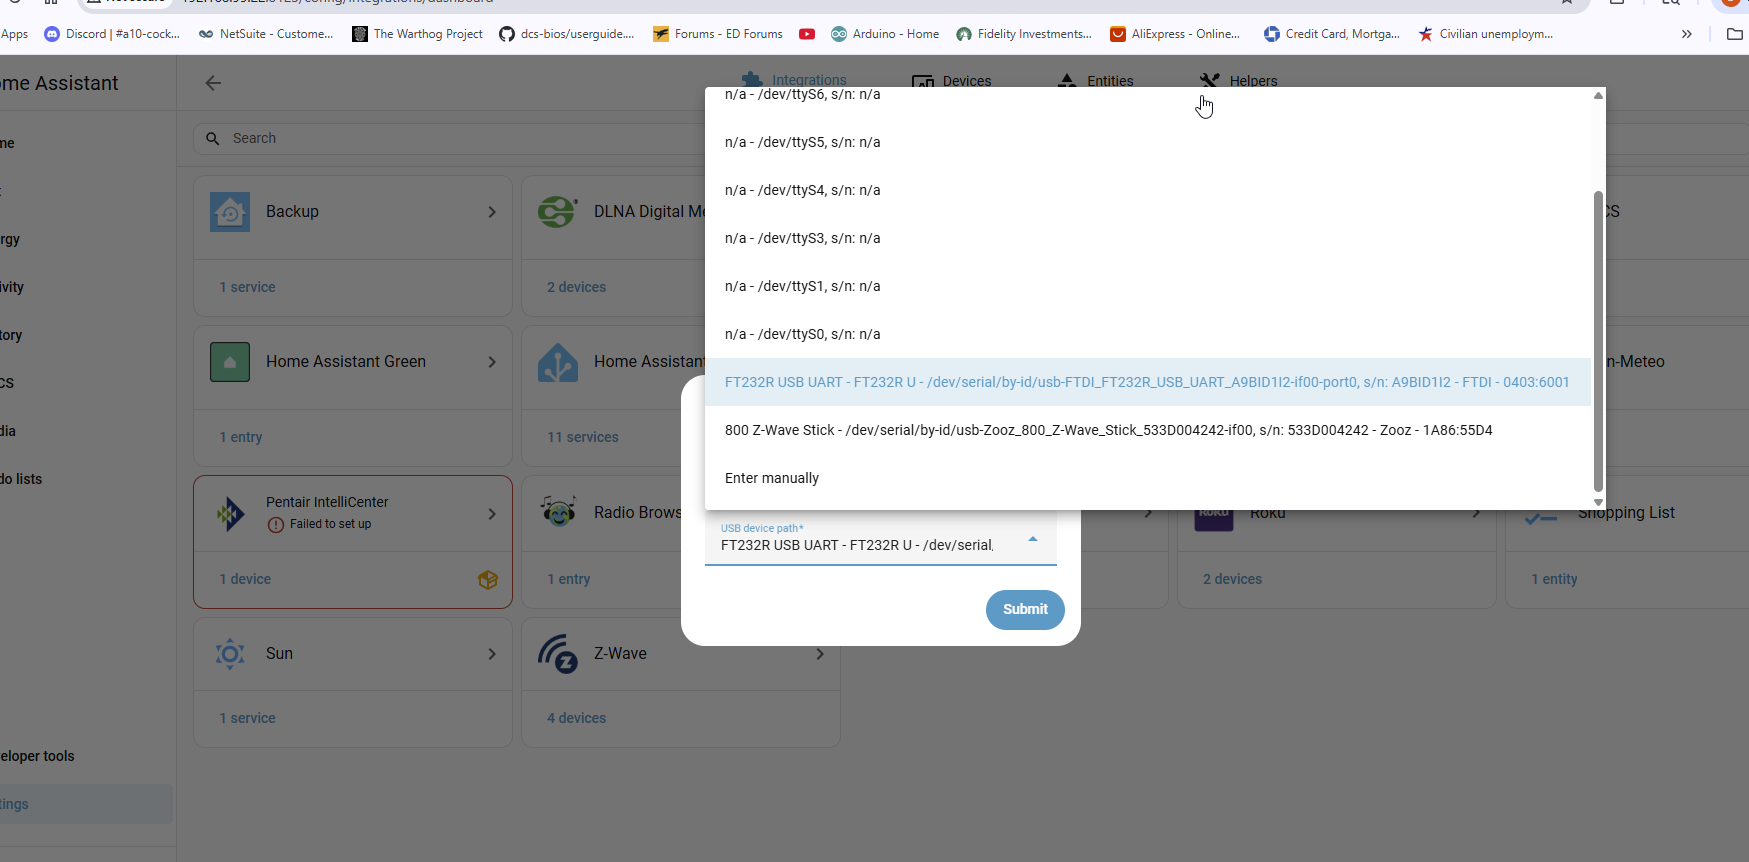This screenshot has height=862, width=1749.
Task: Open the Arduino - Home bookmark
Action: 885,34
